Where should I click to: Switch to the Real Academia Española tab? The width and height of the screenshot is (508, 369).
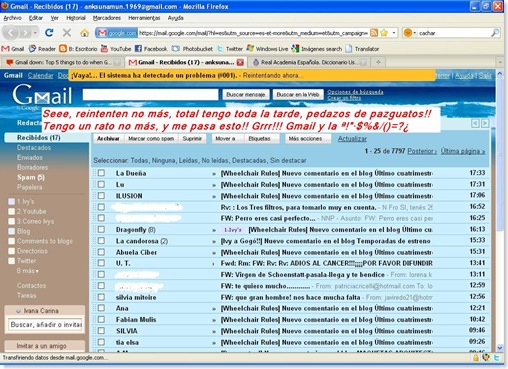pos(309,62)
